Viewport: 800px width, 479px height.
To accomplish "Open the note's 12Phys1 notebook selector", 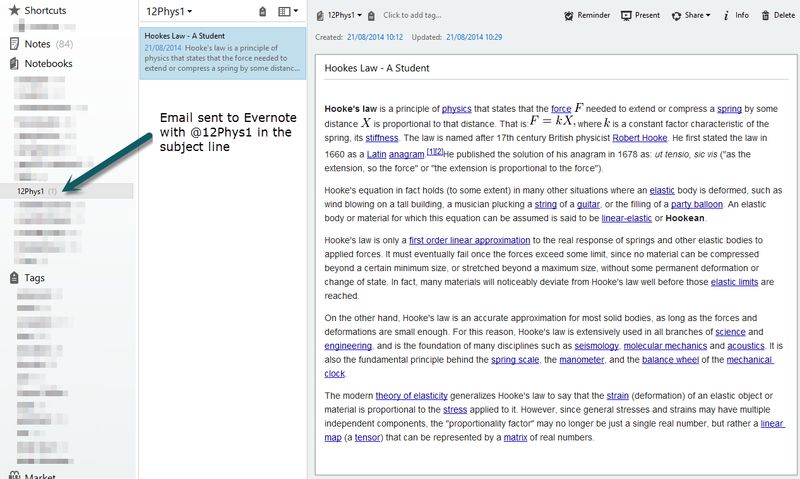I will (344, 16).
